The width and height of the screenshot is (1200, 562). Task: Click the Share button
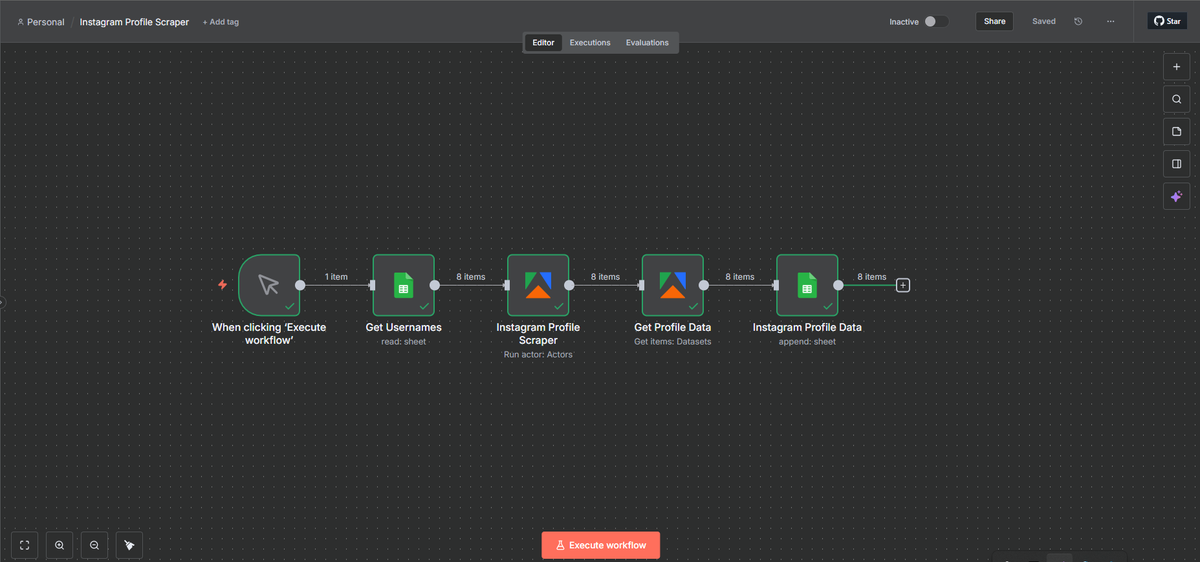coord(994,21)
